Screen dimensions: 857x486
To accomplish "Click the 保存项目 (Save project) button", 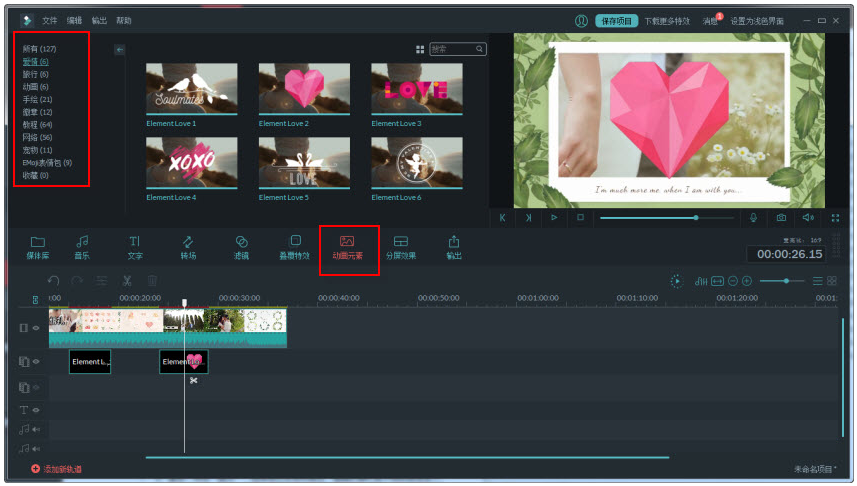I will click(615, 20).
